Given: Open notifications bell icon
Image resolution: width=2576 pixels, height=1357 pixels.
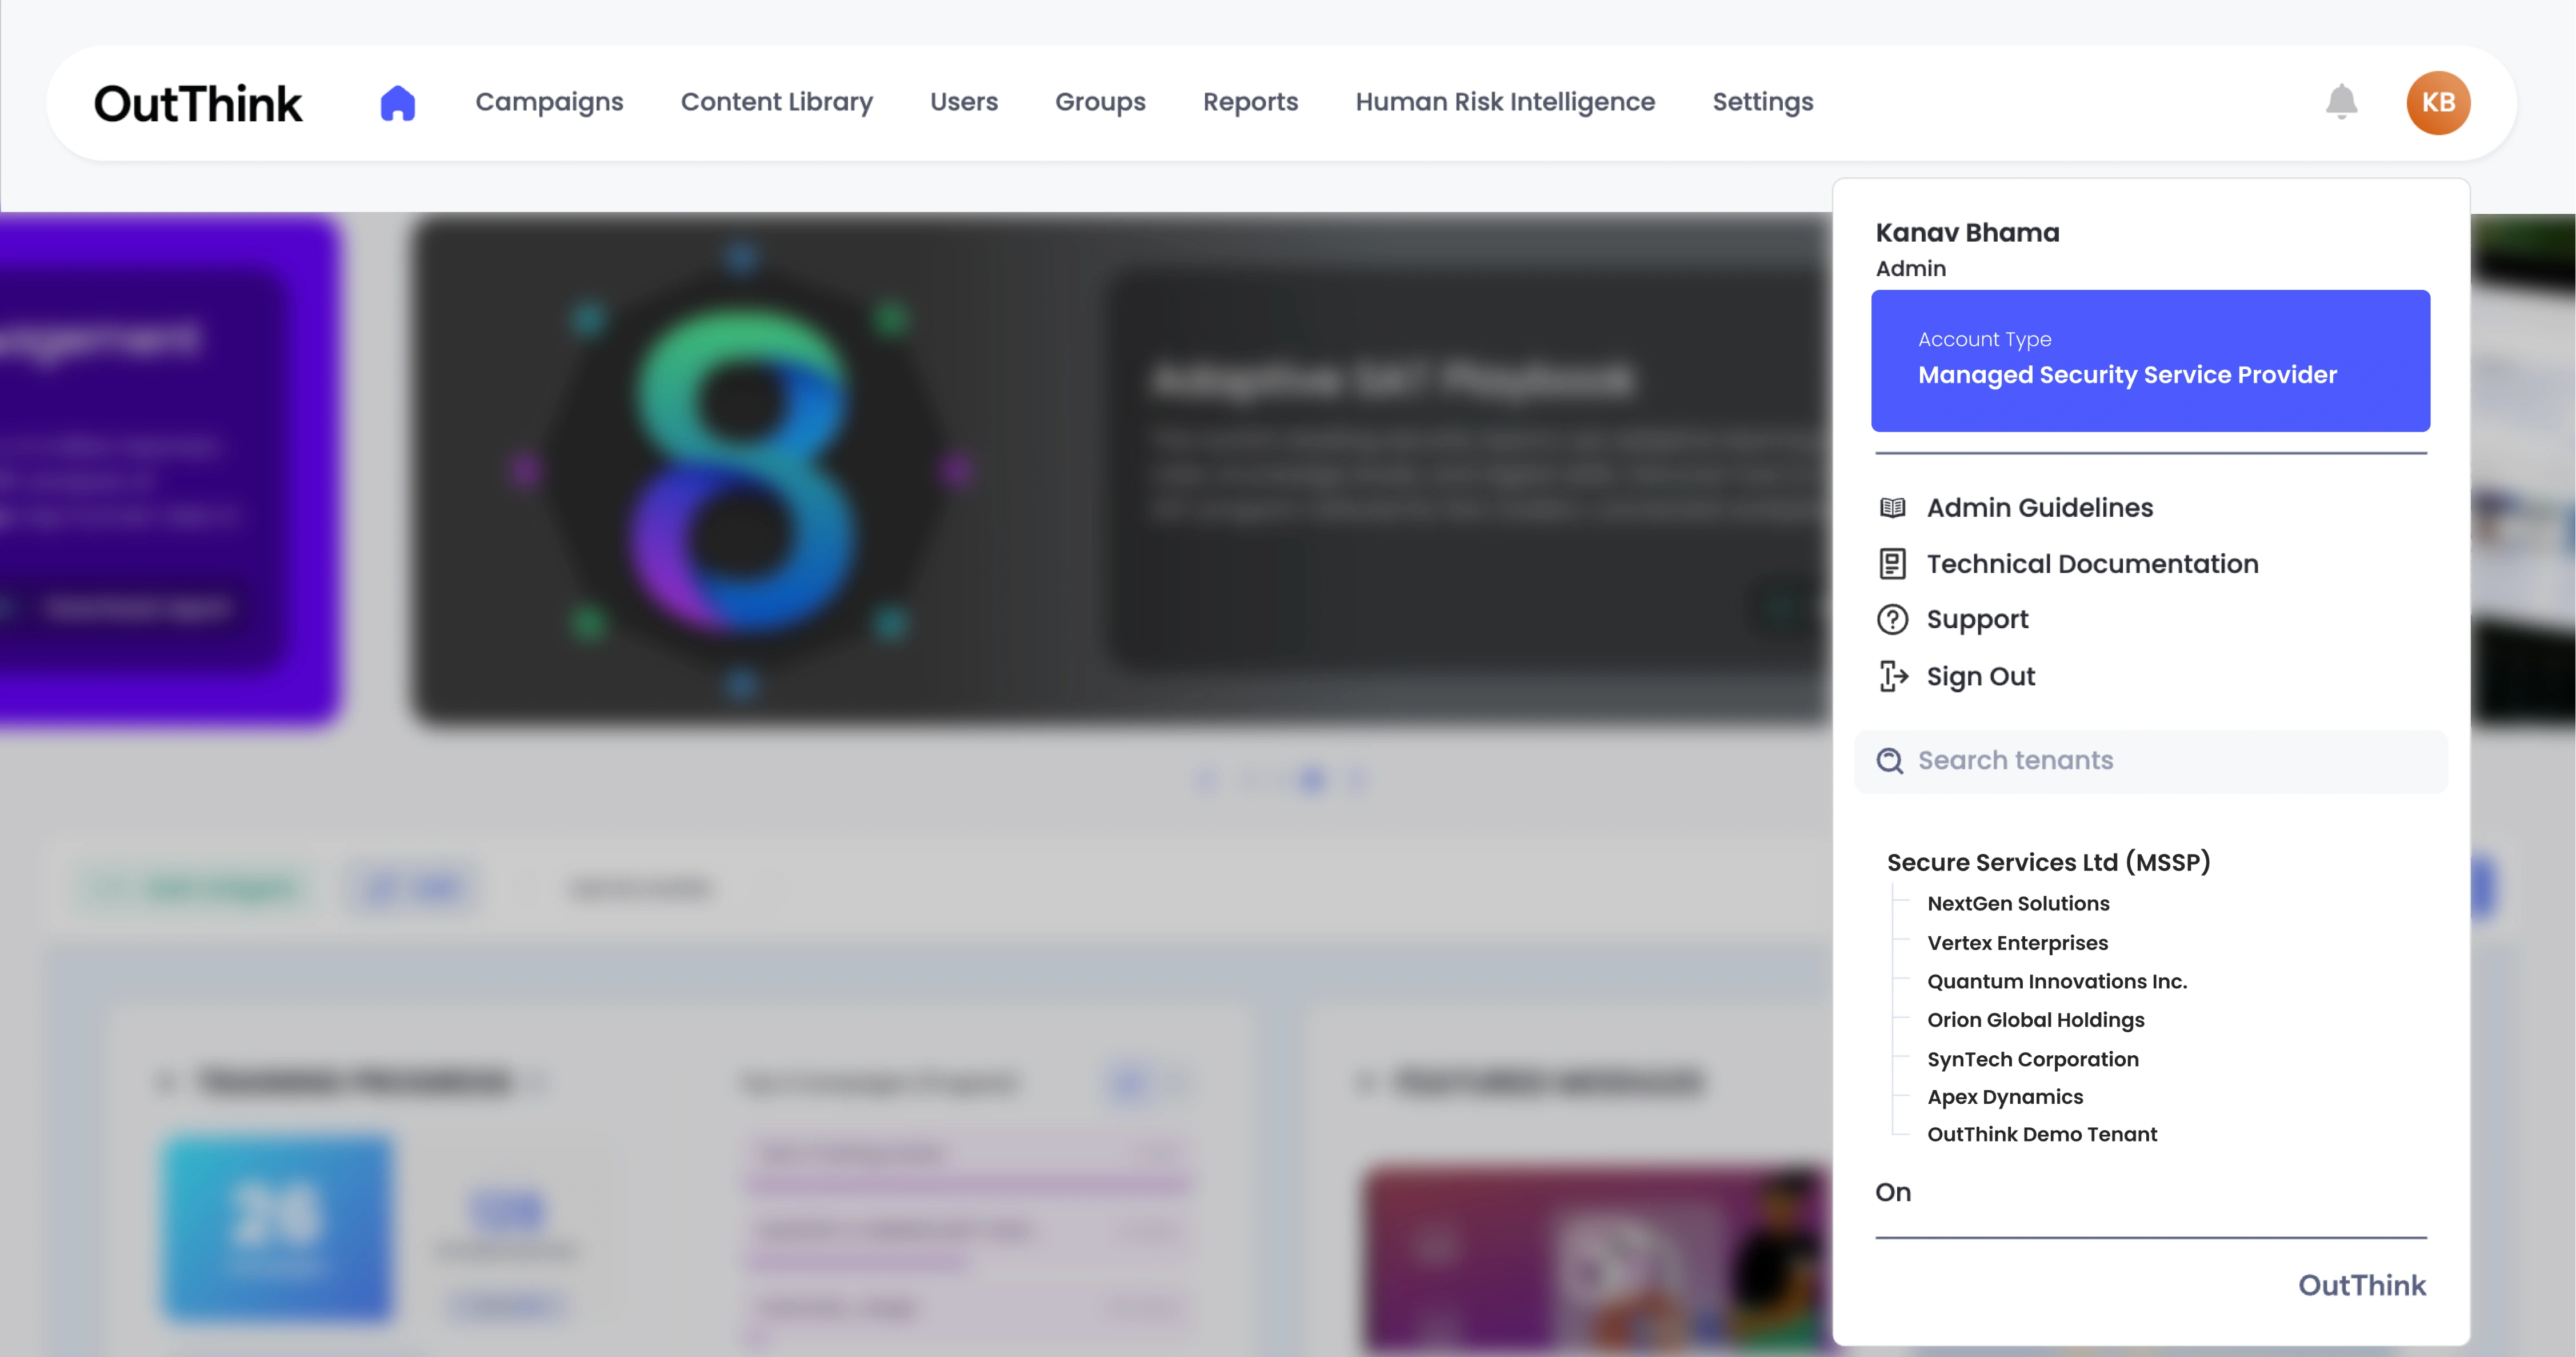Looking at the screenshot, I should point(2341,102).
